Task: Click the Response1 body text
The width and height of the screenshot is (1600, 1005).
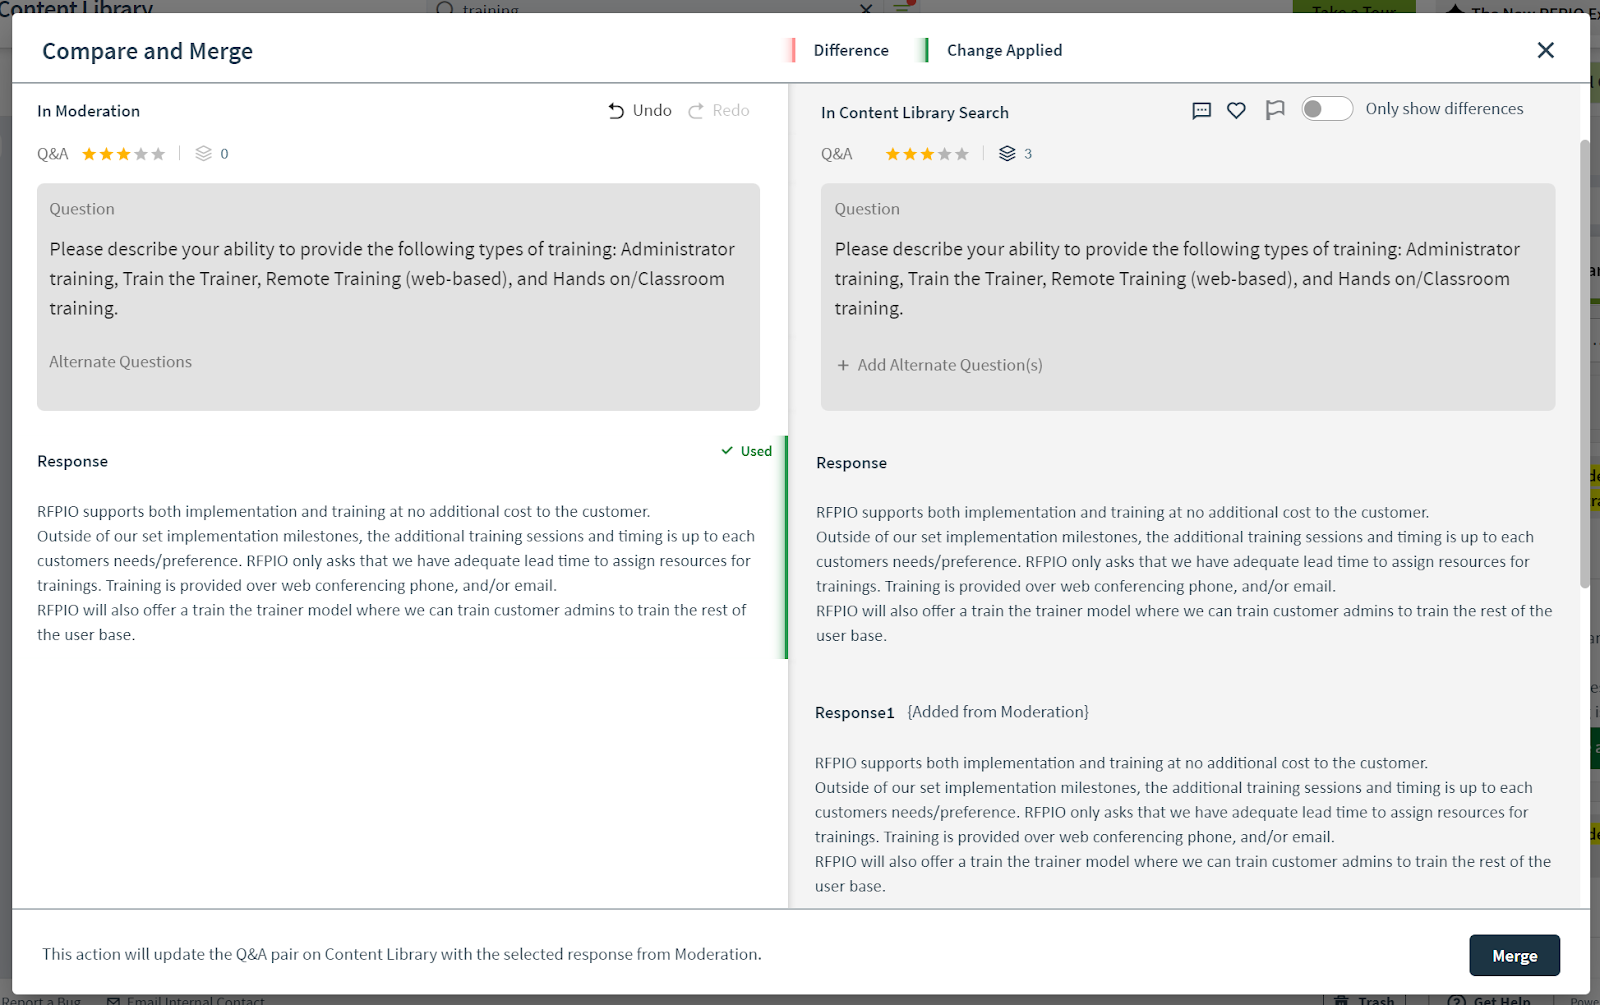Action: tap(1183, 825)
